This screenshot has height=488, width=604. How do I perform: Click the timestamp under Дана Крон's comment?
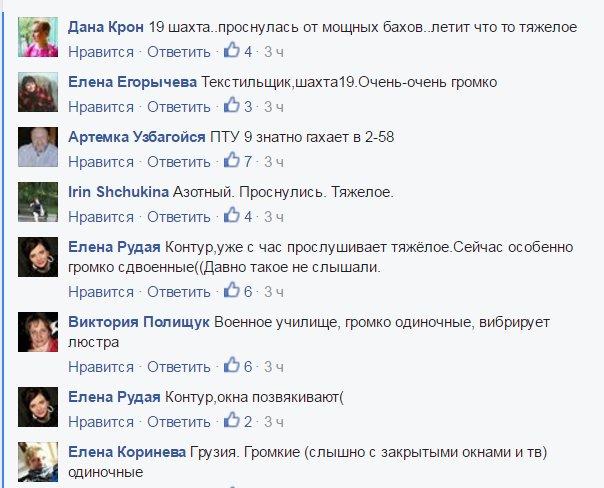tap(274, 52)
